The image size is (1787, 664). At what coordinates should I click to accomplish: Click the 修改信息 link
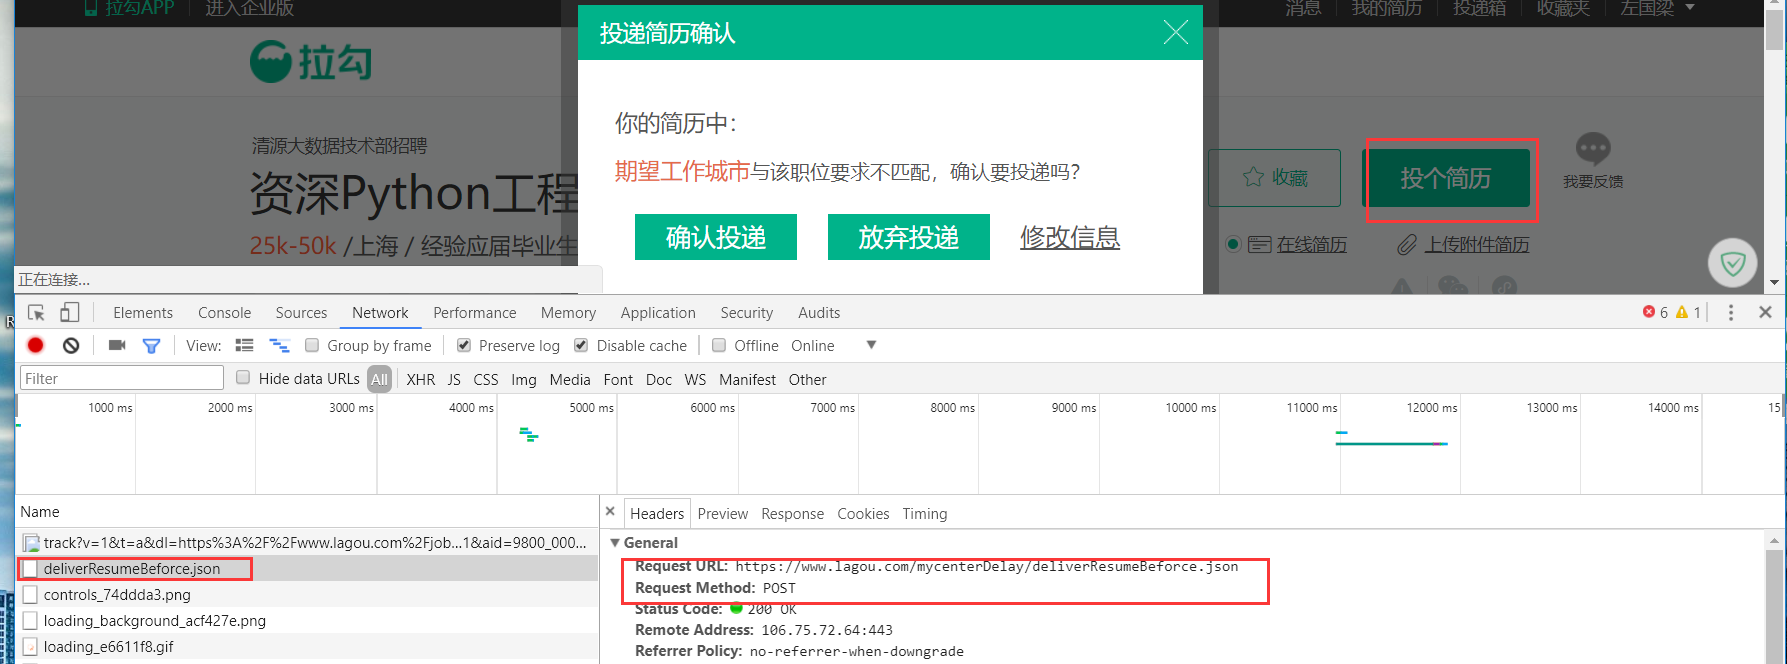(1070, 237)
